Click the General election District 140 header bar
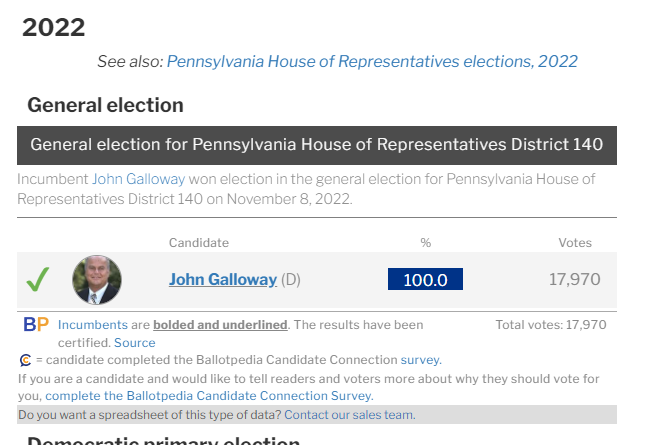Image resolution: width=645 pixels, height=445 pixels. pyautogui.click(x=316, y=145)
